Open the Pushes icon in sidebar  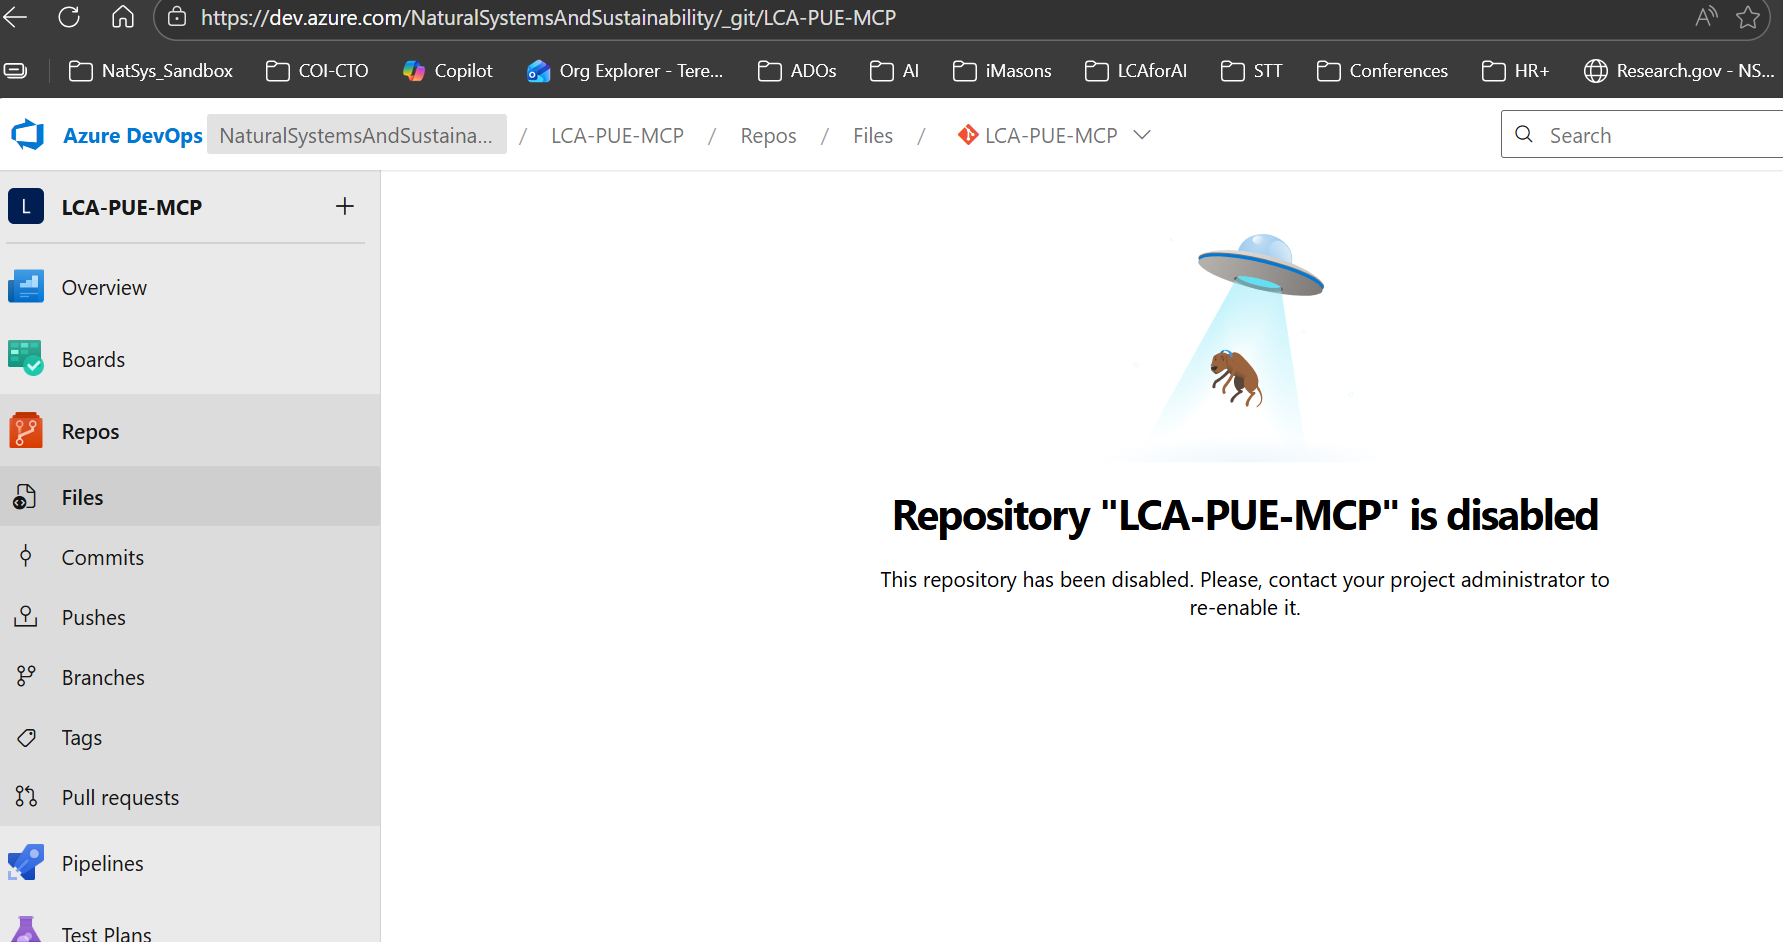click(x=26, y=617)
